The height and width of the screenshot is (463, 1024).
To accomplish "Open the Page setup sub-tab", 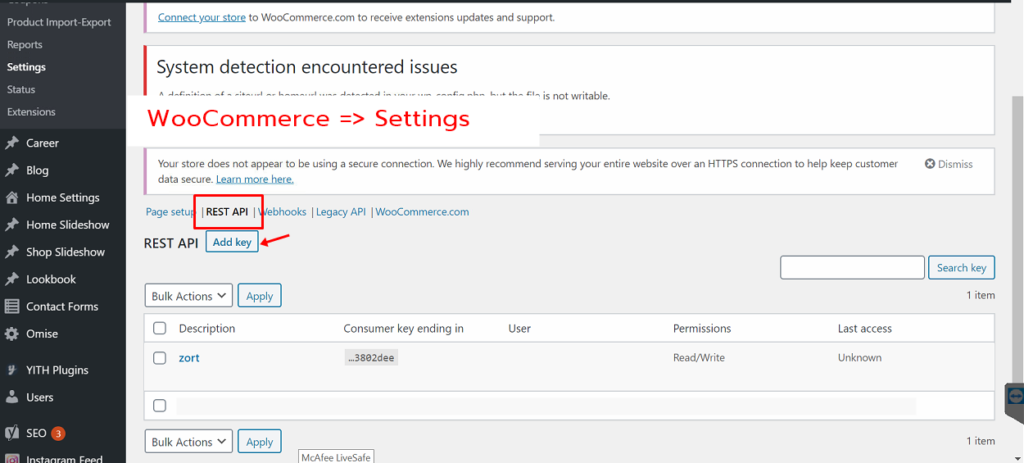I will (x=170, y=212).
